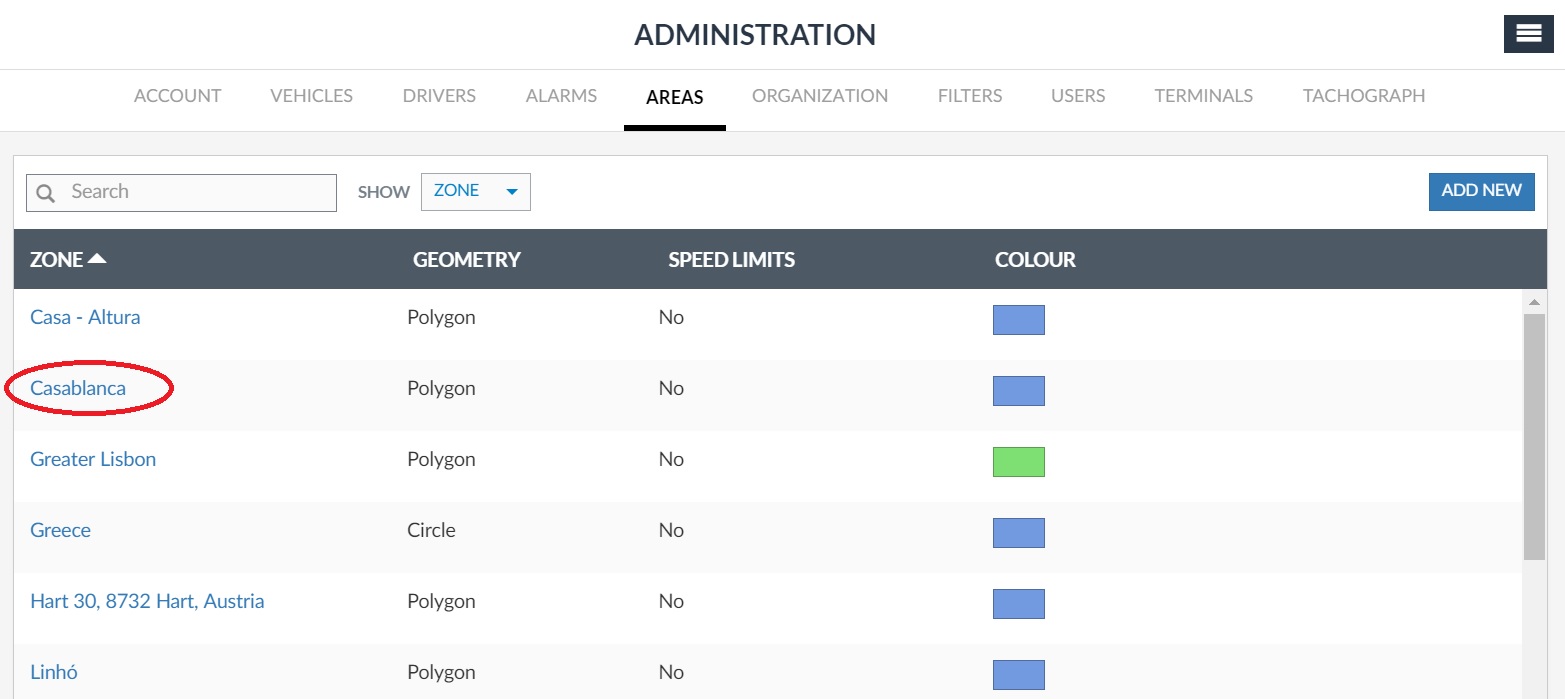Open the Greater Lisbon zone

click(x=93, y=459)
